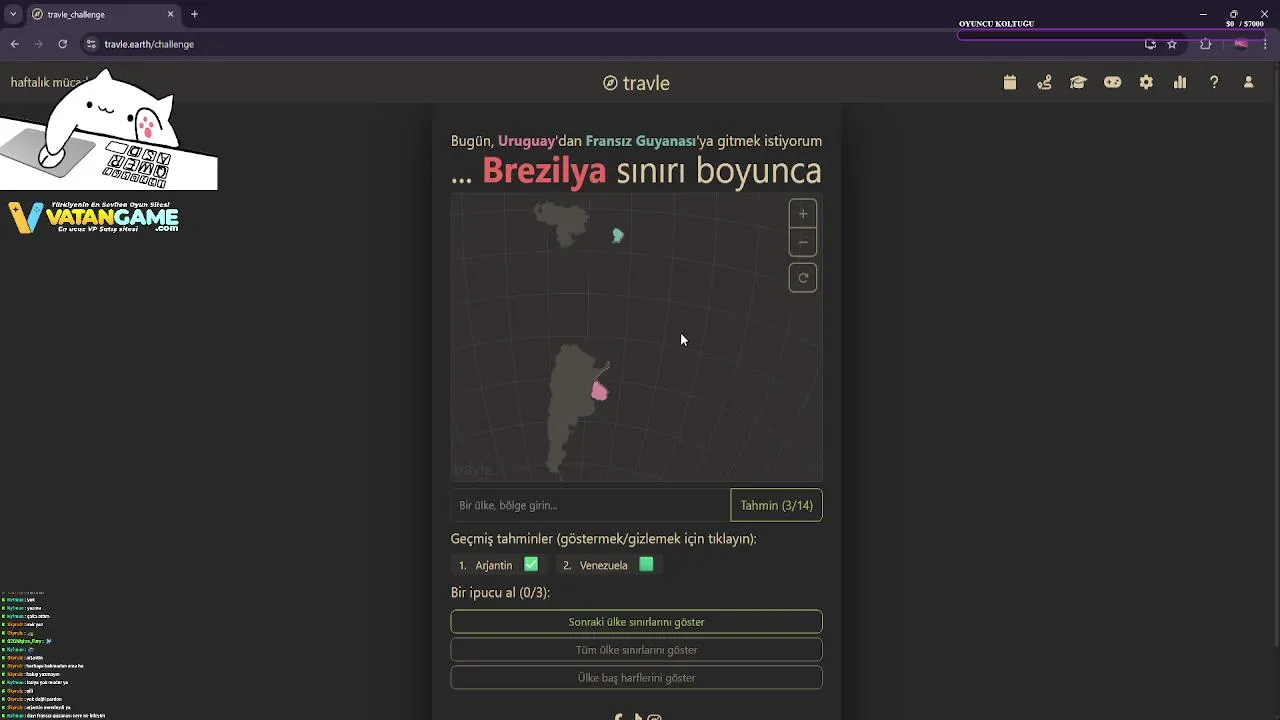Screen dimensions: 1280x720
Task: Click the OYUNCU KOLTUĞU overlay label
Action: click(996, 23)
